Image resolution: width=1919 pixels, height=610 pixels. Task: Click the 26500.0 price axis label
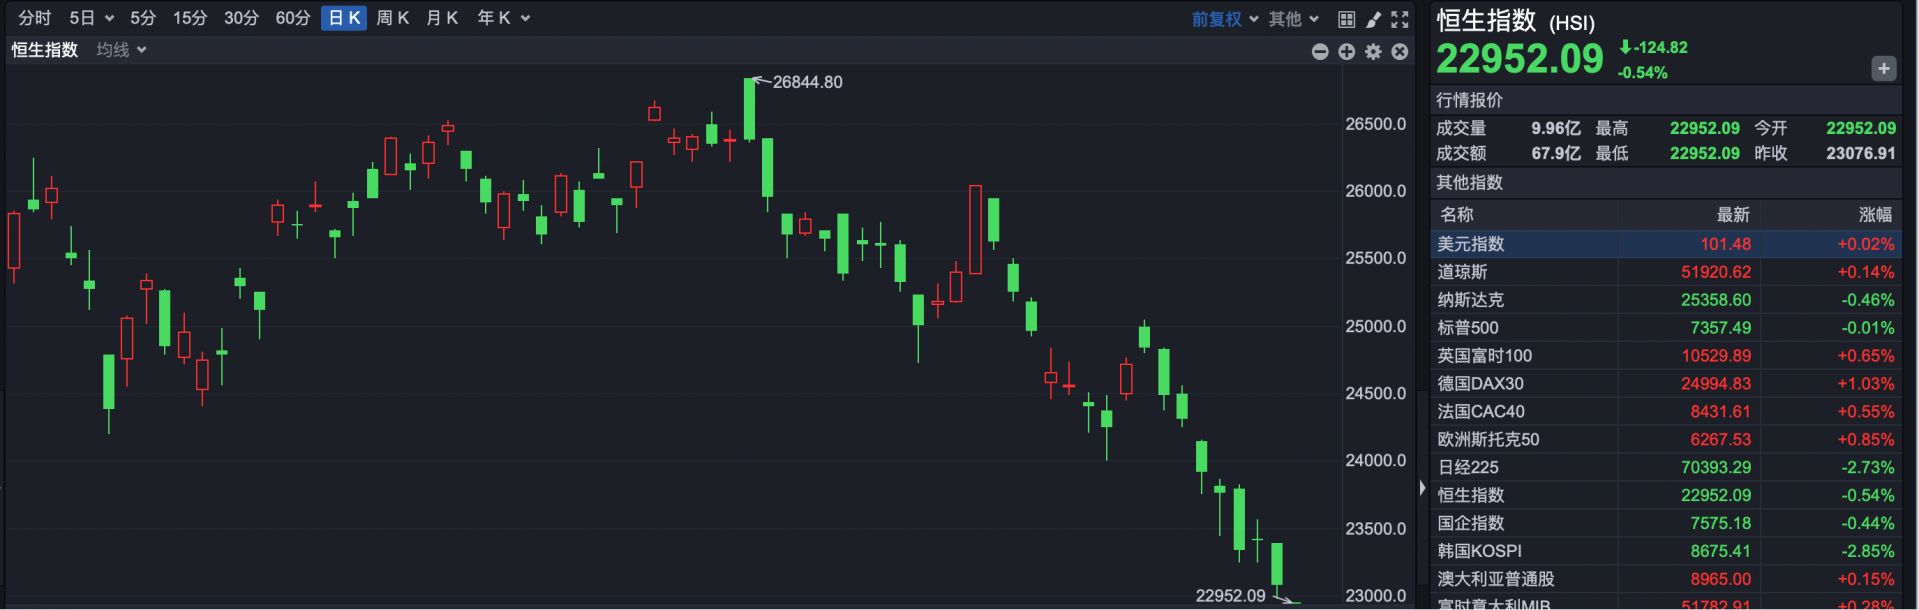[1376, 124]
